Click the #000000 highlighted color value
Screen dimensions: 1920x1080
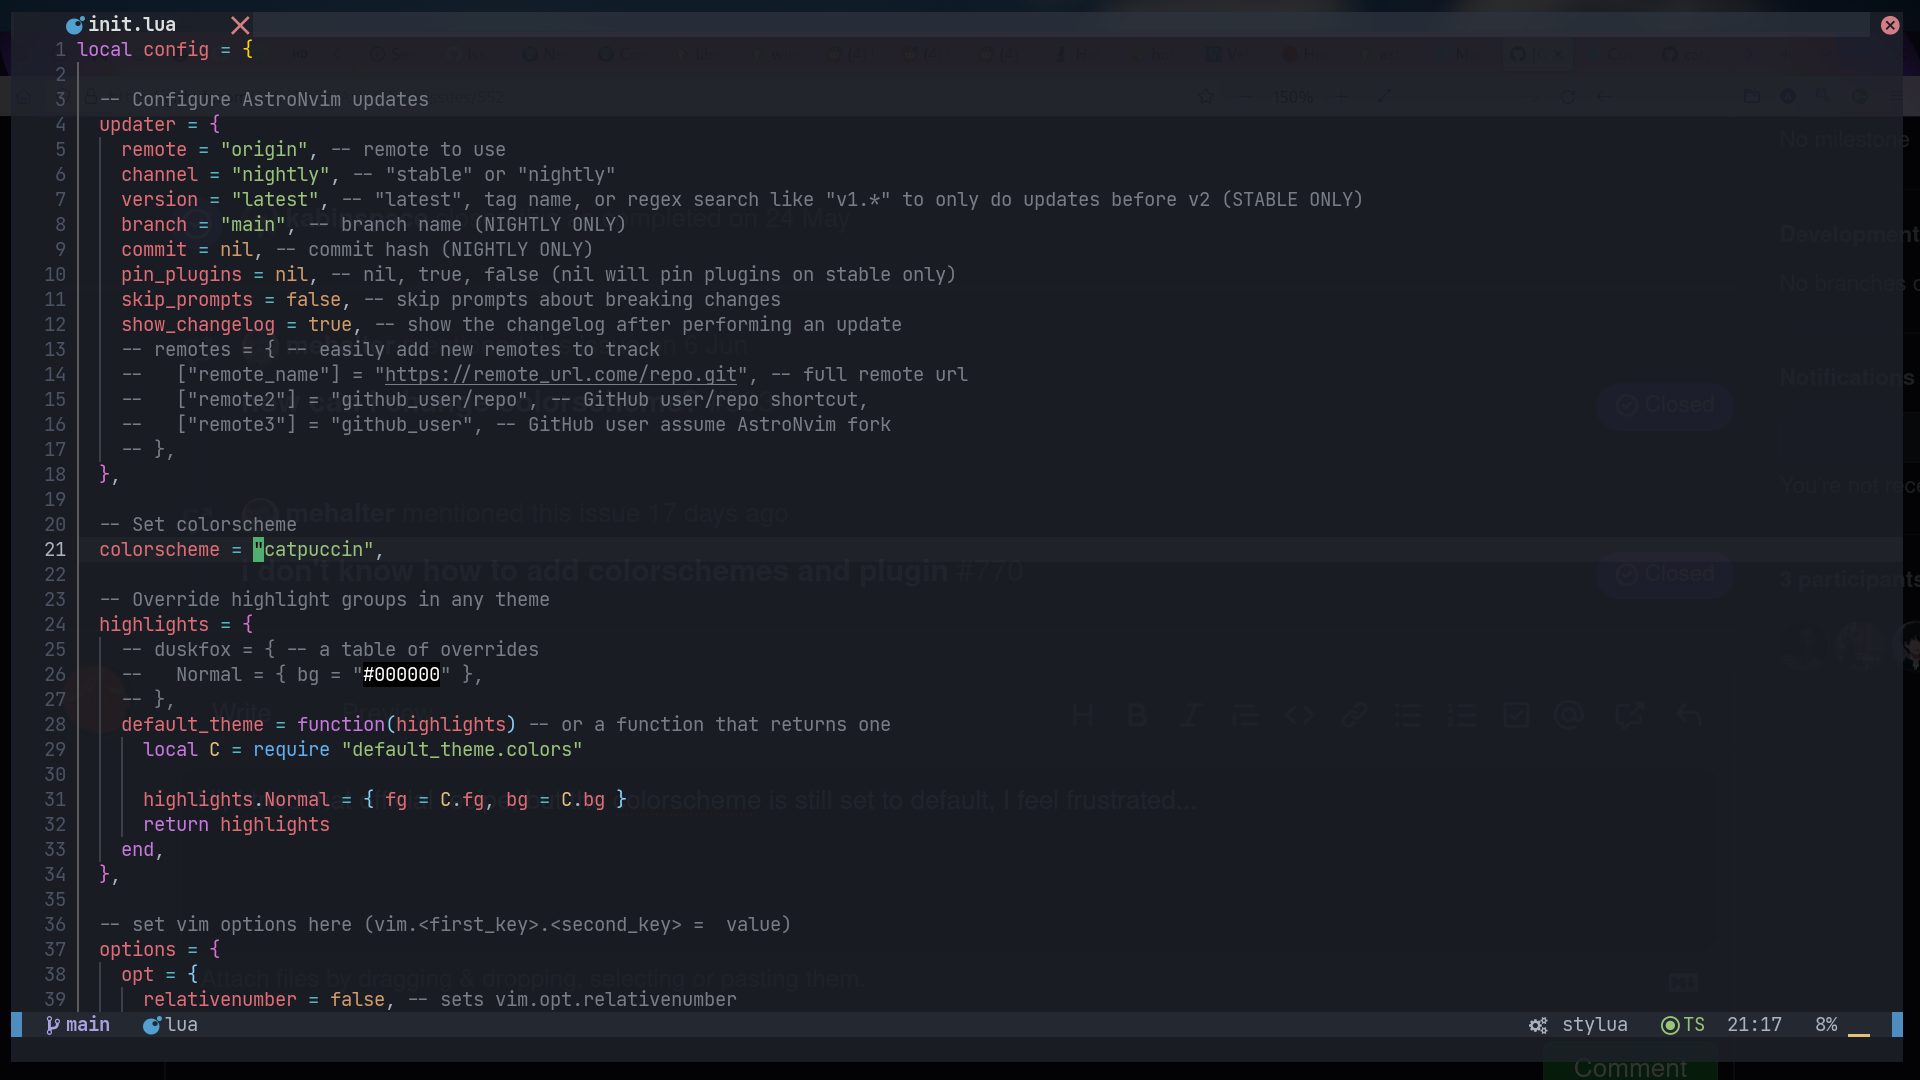click(401, 675)
